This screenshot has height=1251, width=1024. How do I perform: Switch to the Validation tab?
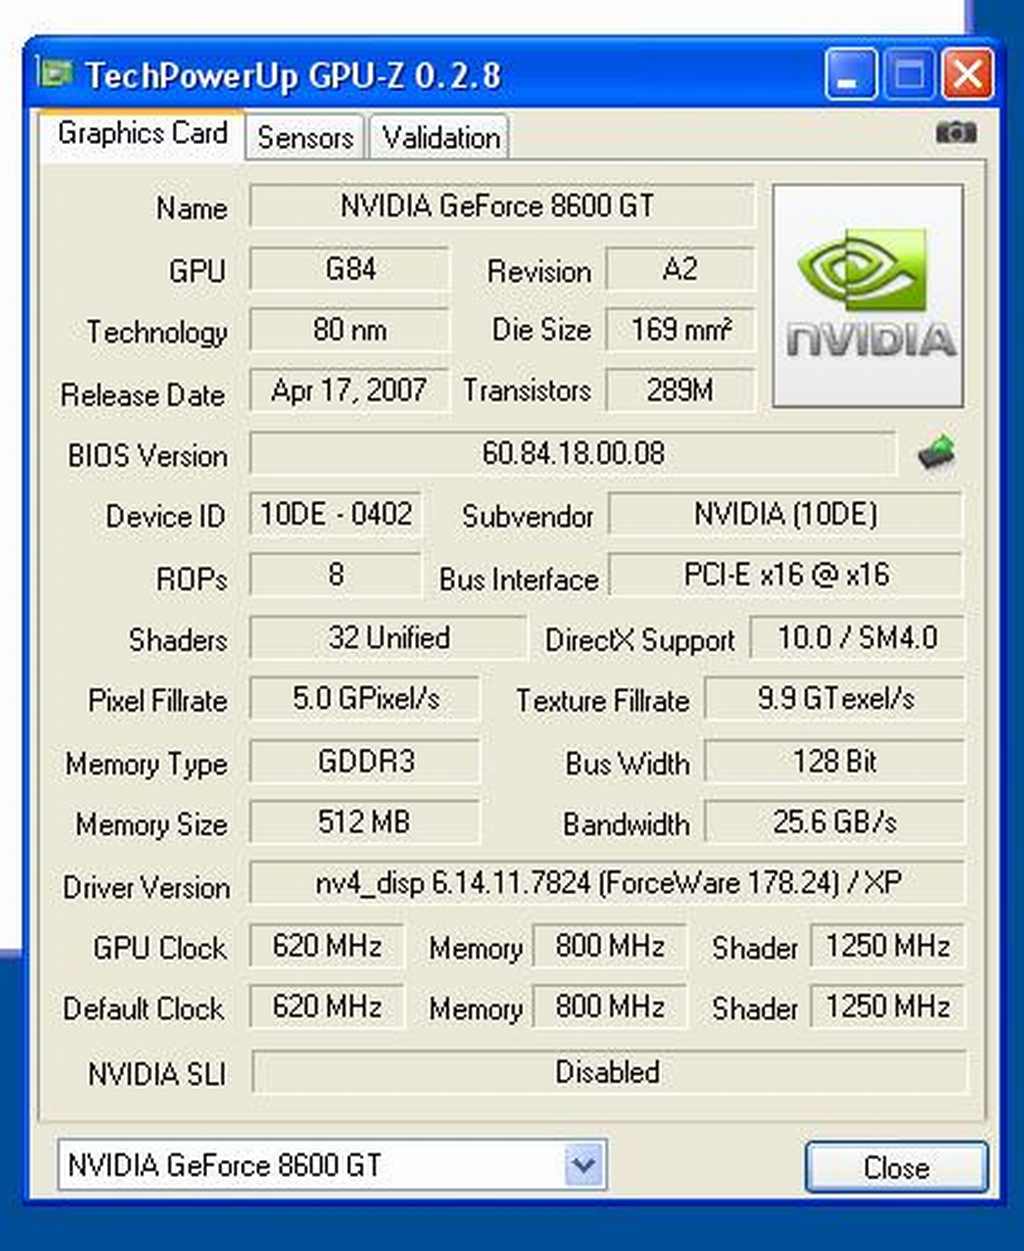440,138
